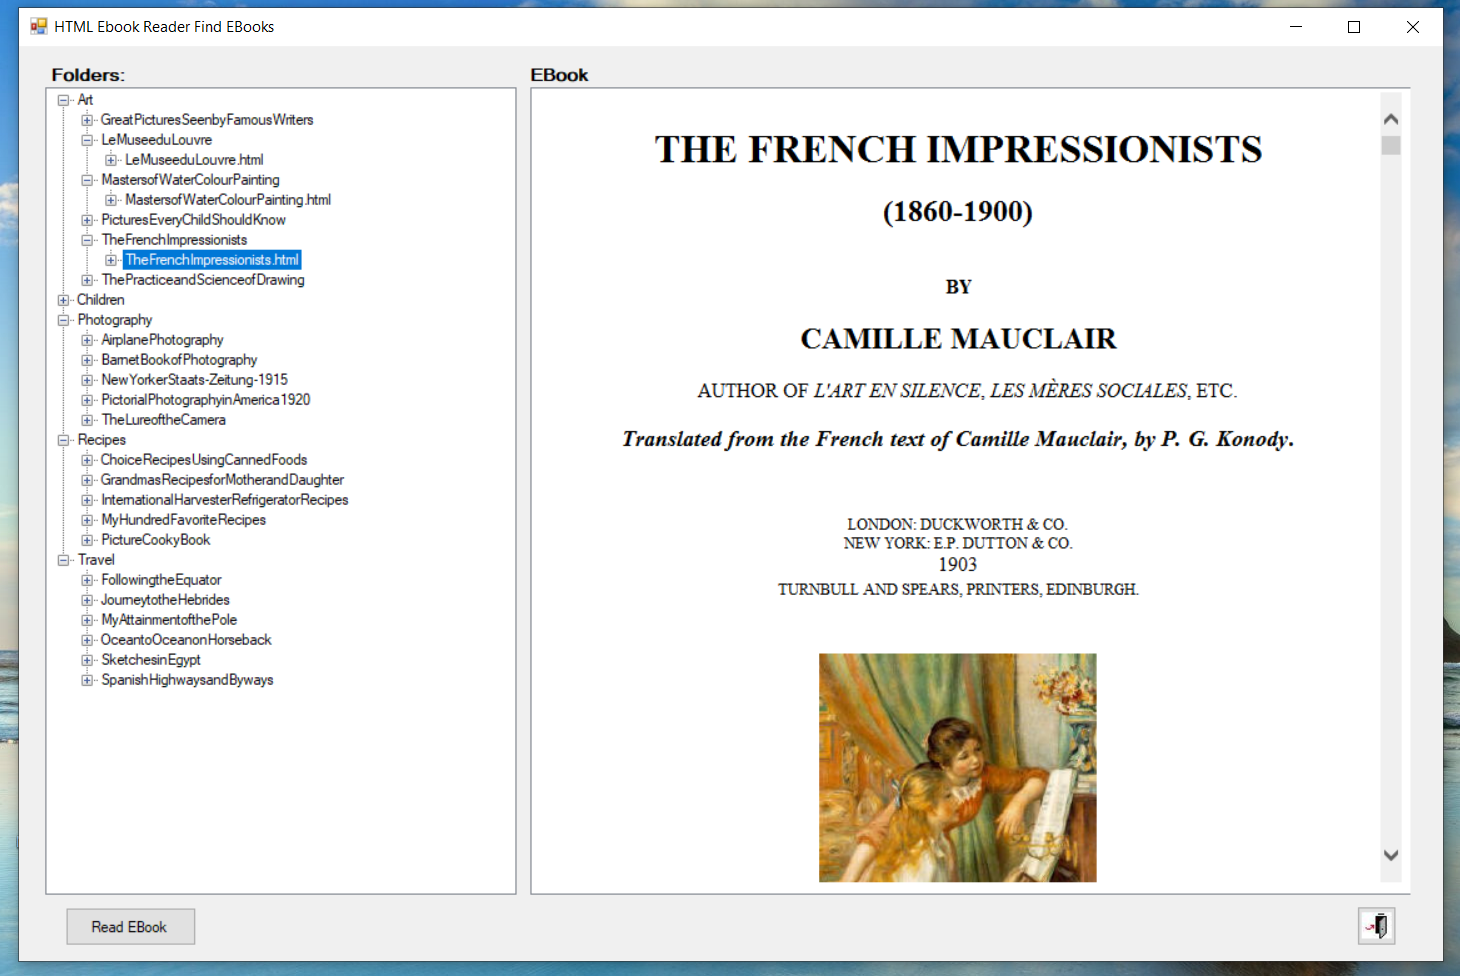Select the Children folder label

(101, 300)
